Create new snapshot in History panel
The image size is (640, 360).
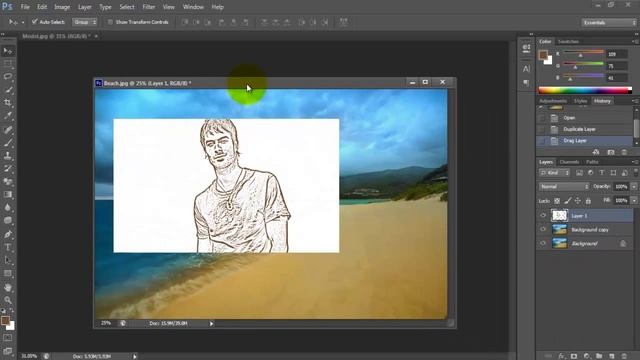611,152
